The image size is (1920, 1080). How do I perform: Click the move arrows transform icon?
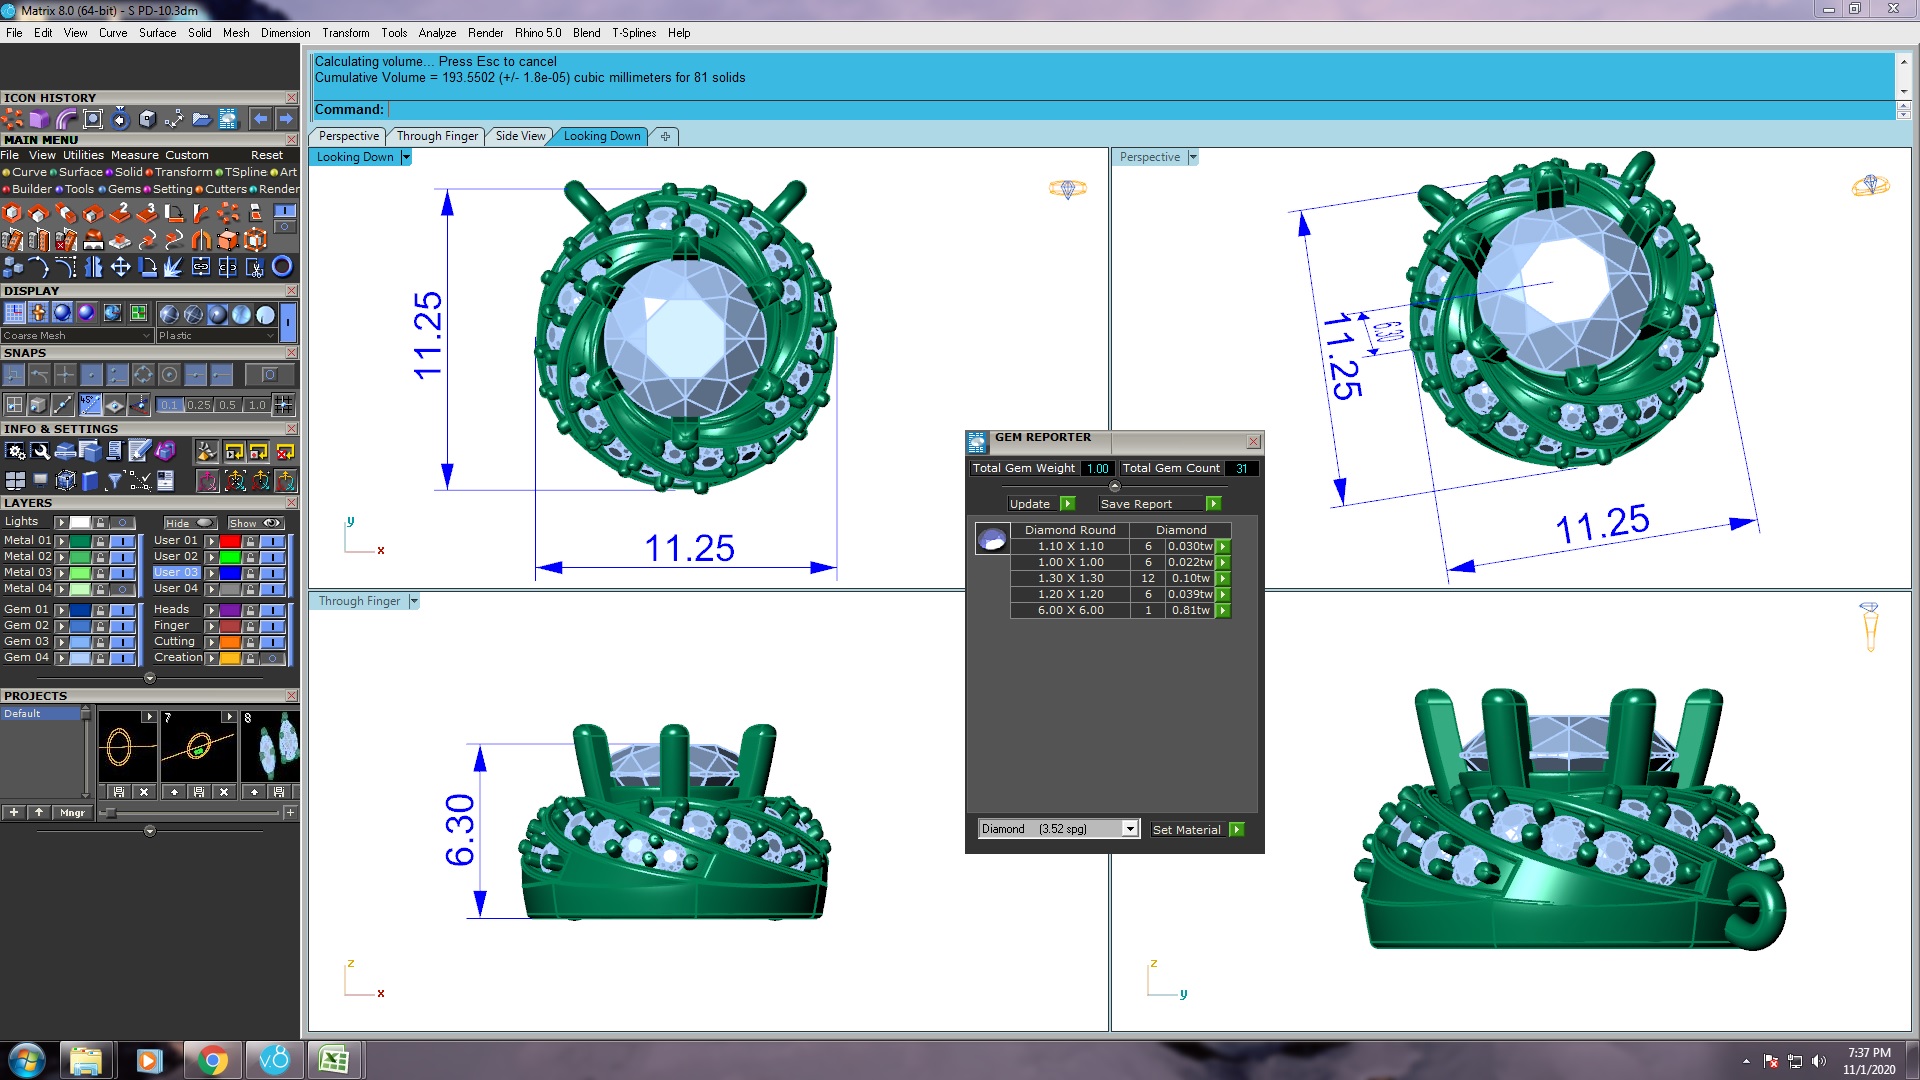tap(120, 266)
